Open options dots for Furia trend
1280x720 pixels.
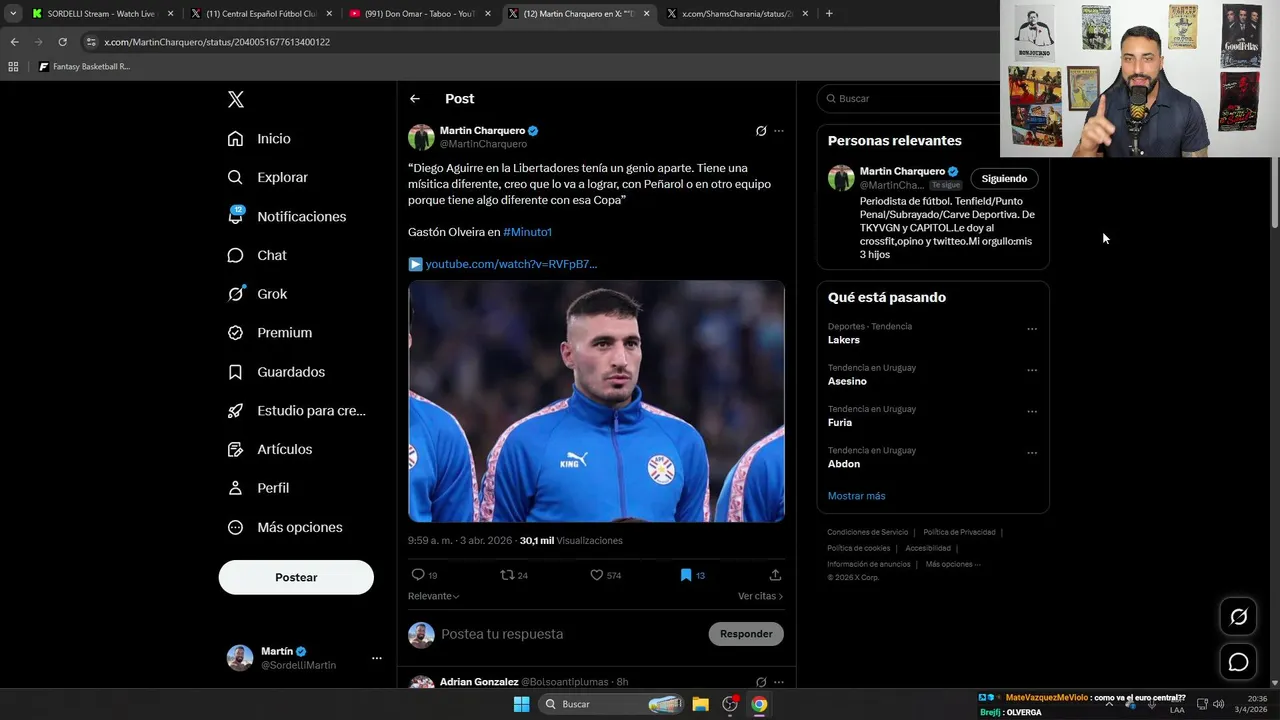coord(1032,411)
